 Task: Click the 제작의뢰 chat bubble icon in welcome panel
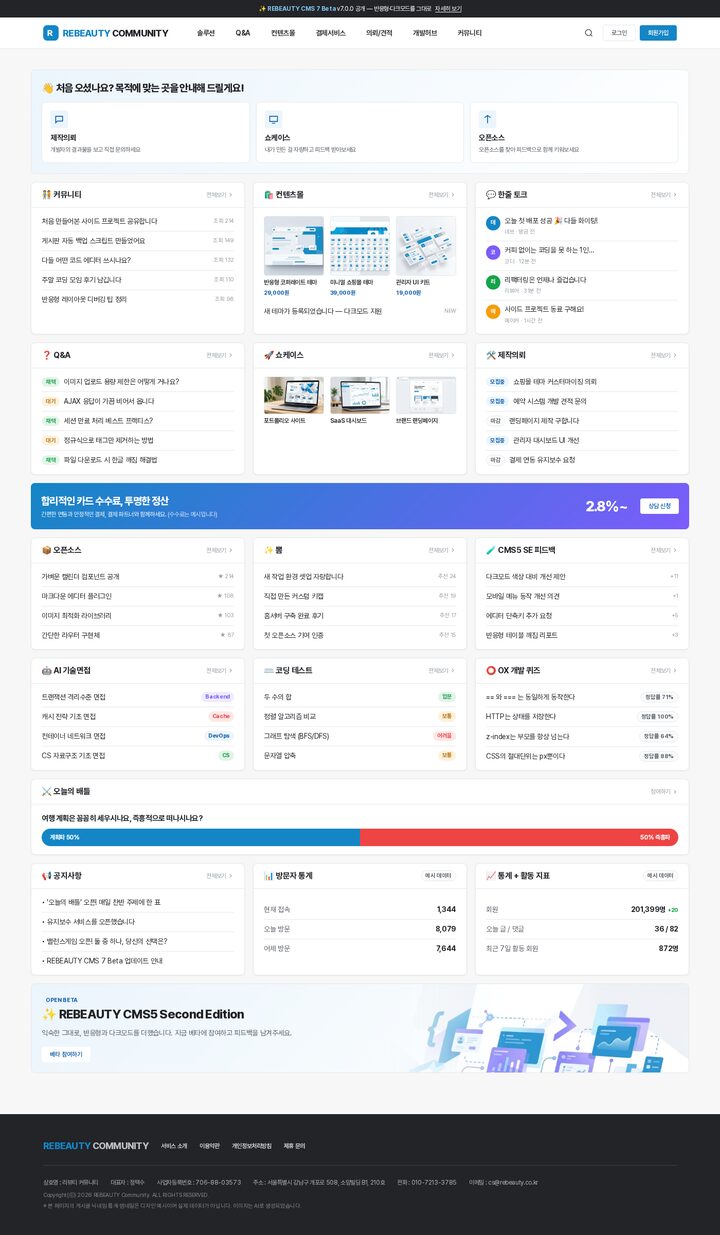[x=59, y=118]
